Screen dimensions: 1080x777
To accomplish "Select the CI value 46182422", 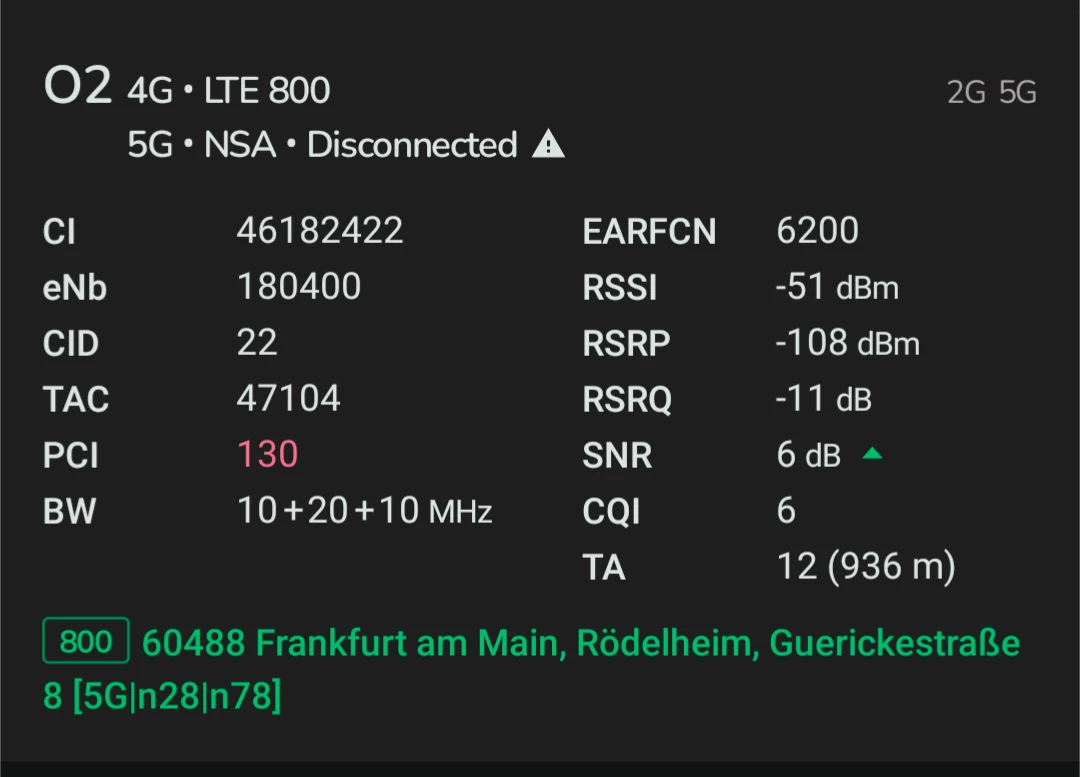I will pyautogui.click(x=320, y=231).
